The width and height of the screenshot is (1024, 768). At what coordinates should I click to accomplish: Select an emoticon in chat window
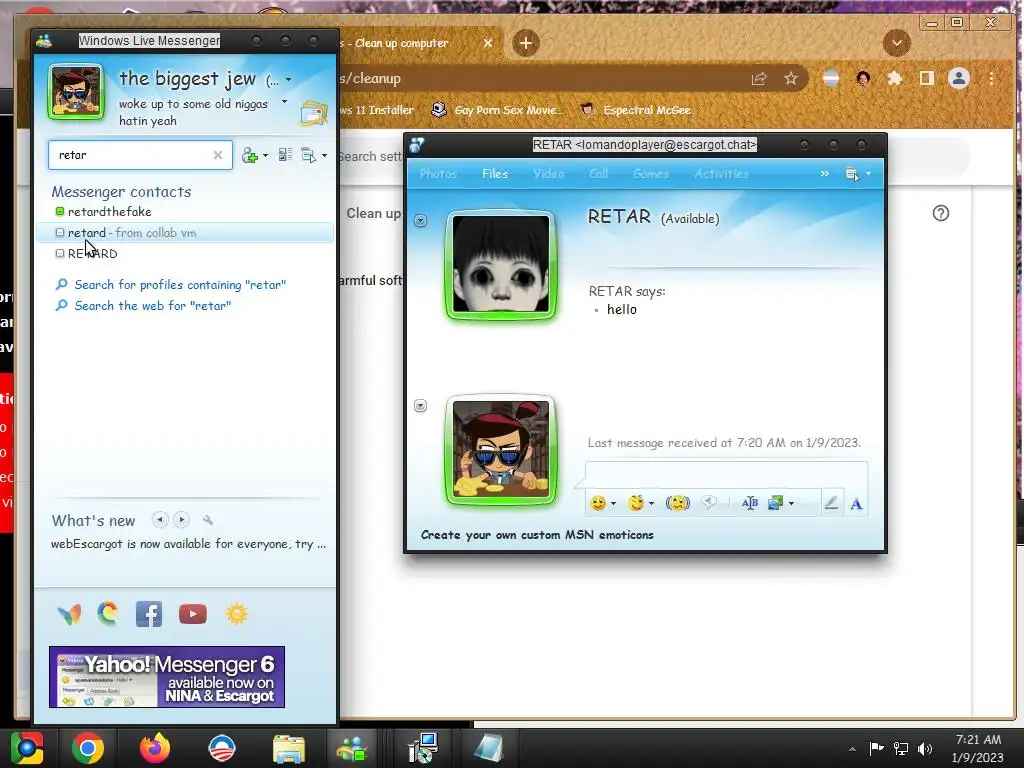[598, 503]
